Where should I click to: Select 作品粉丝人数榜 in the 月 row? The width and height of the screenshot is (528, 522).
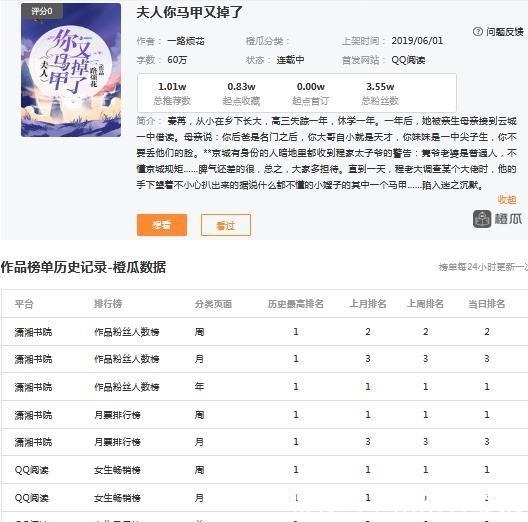pos(127,359)
